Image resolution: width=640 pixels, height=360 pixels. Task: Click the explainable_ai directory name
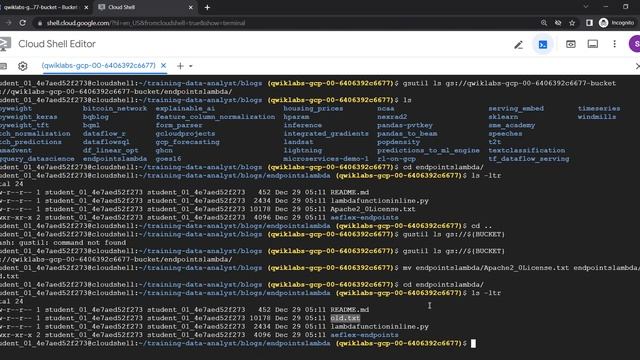click(185, 109)
